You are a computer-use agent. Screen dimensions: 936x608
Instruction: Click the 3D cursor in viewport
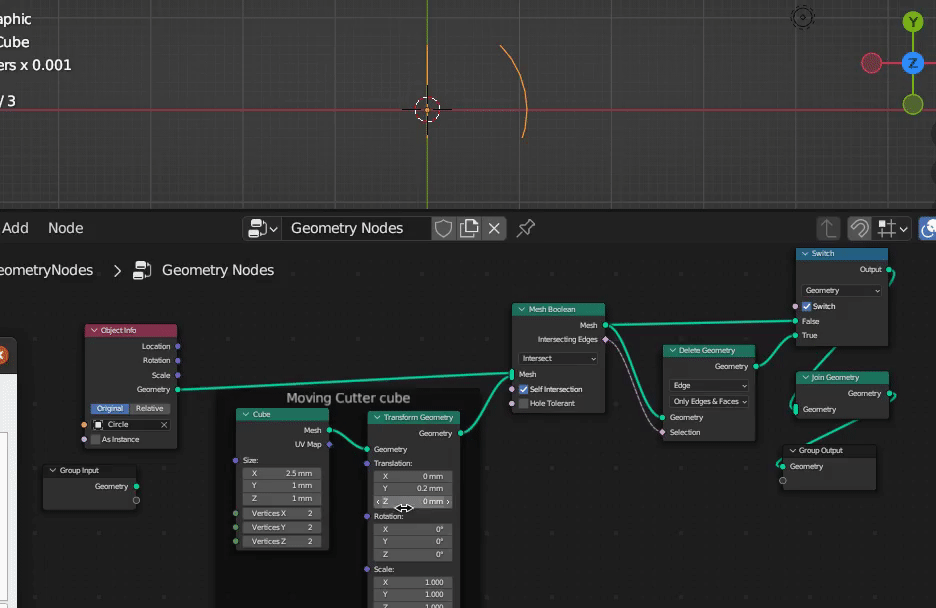click(427, 110)
